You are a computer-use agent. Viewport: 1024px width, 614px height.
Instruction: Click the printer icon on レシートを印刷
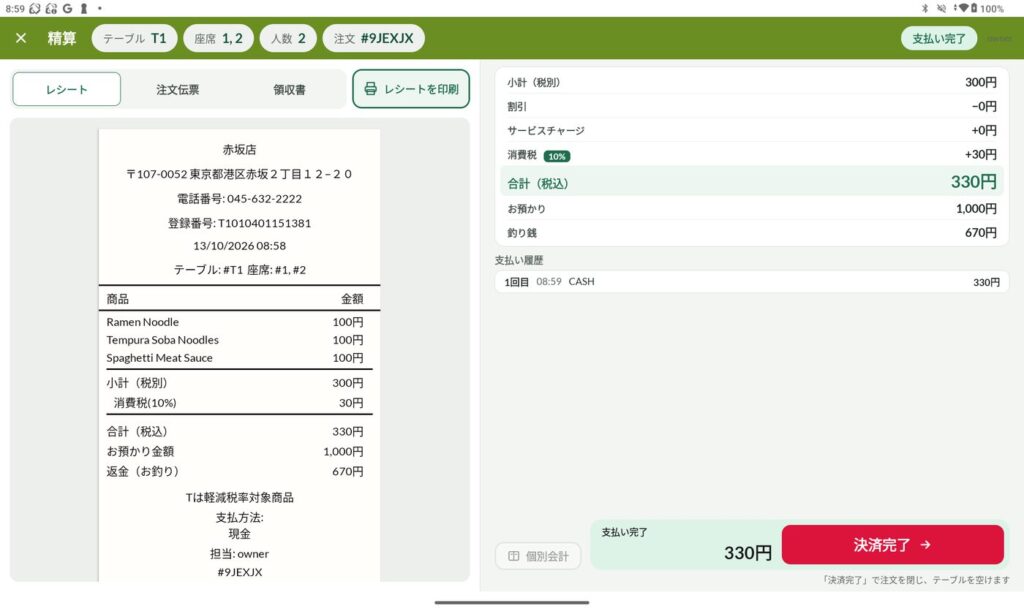[x=370, y=89]
